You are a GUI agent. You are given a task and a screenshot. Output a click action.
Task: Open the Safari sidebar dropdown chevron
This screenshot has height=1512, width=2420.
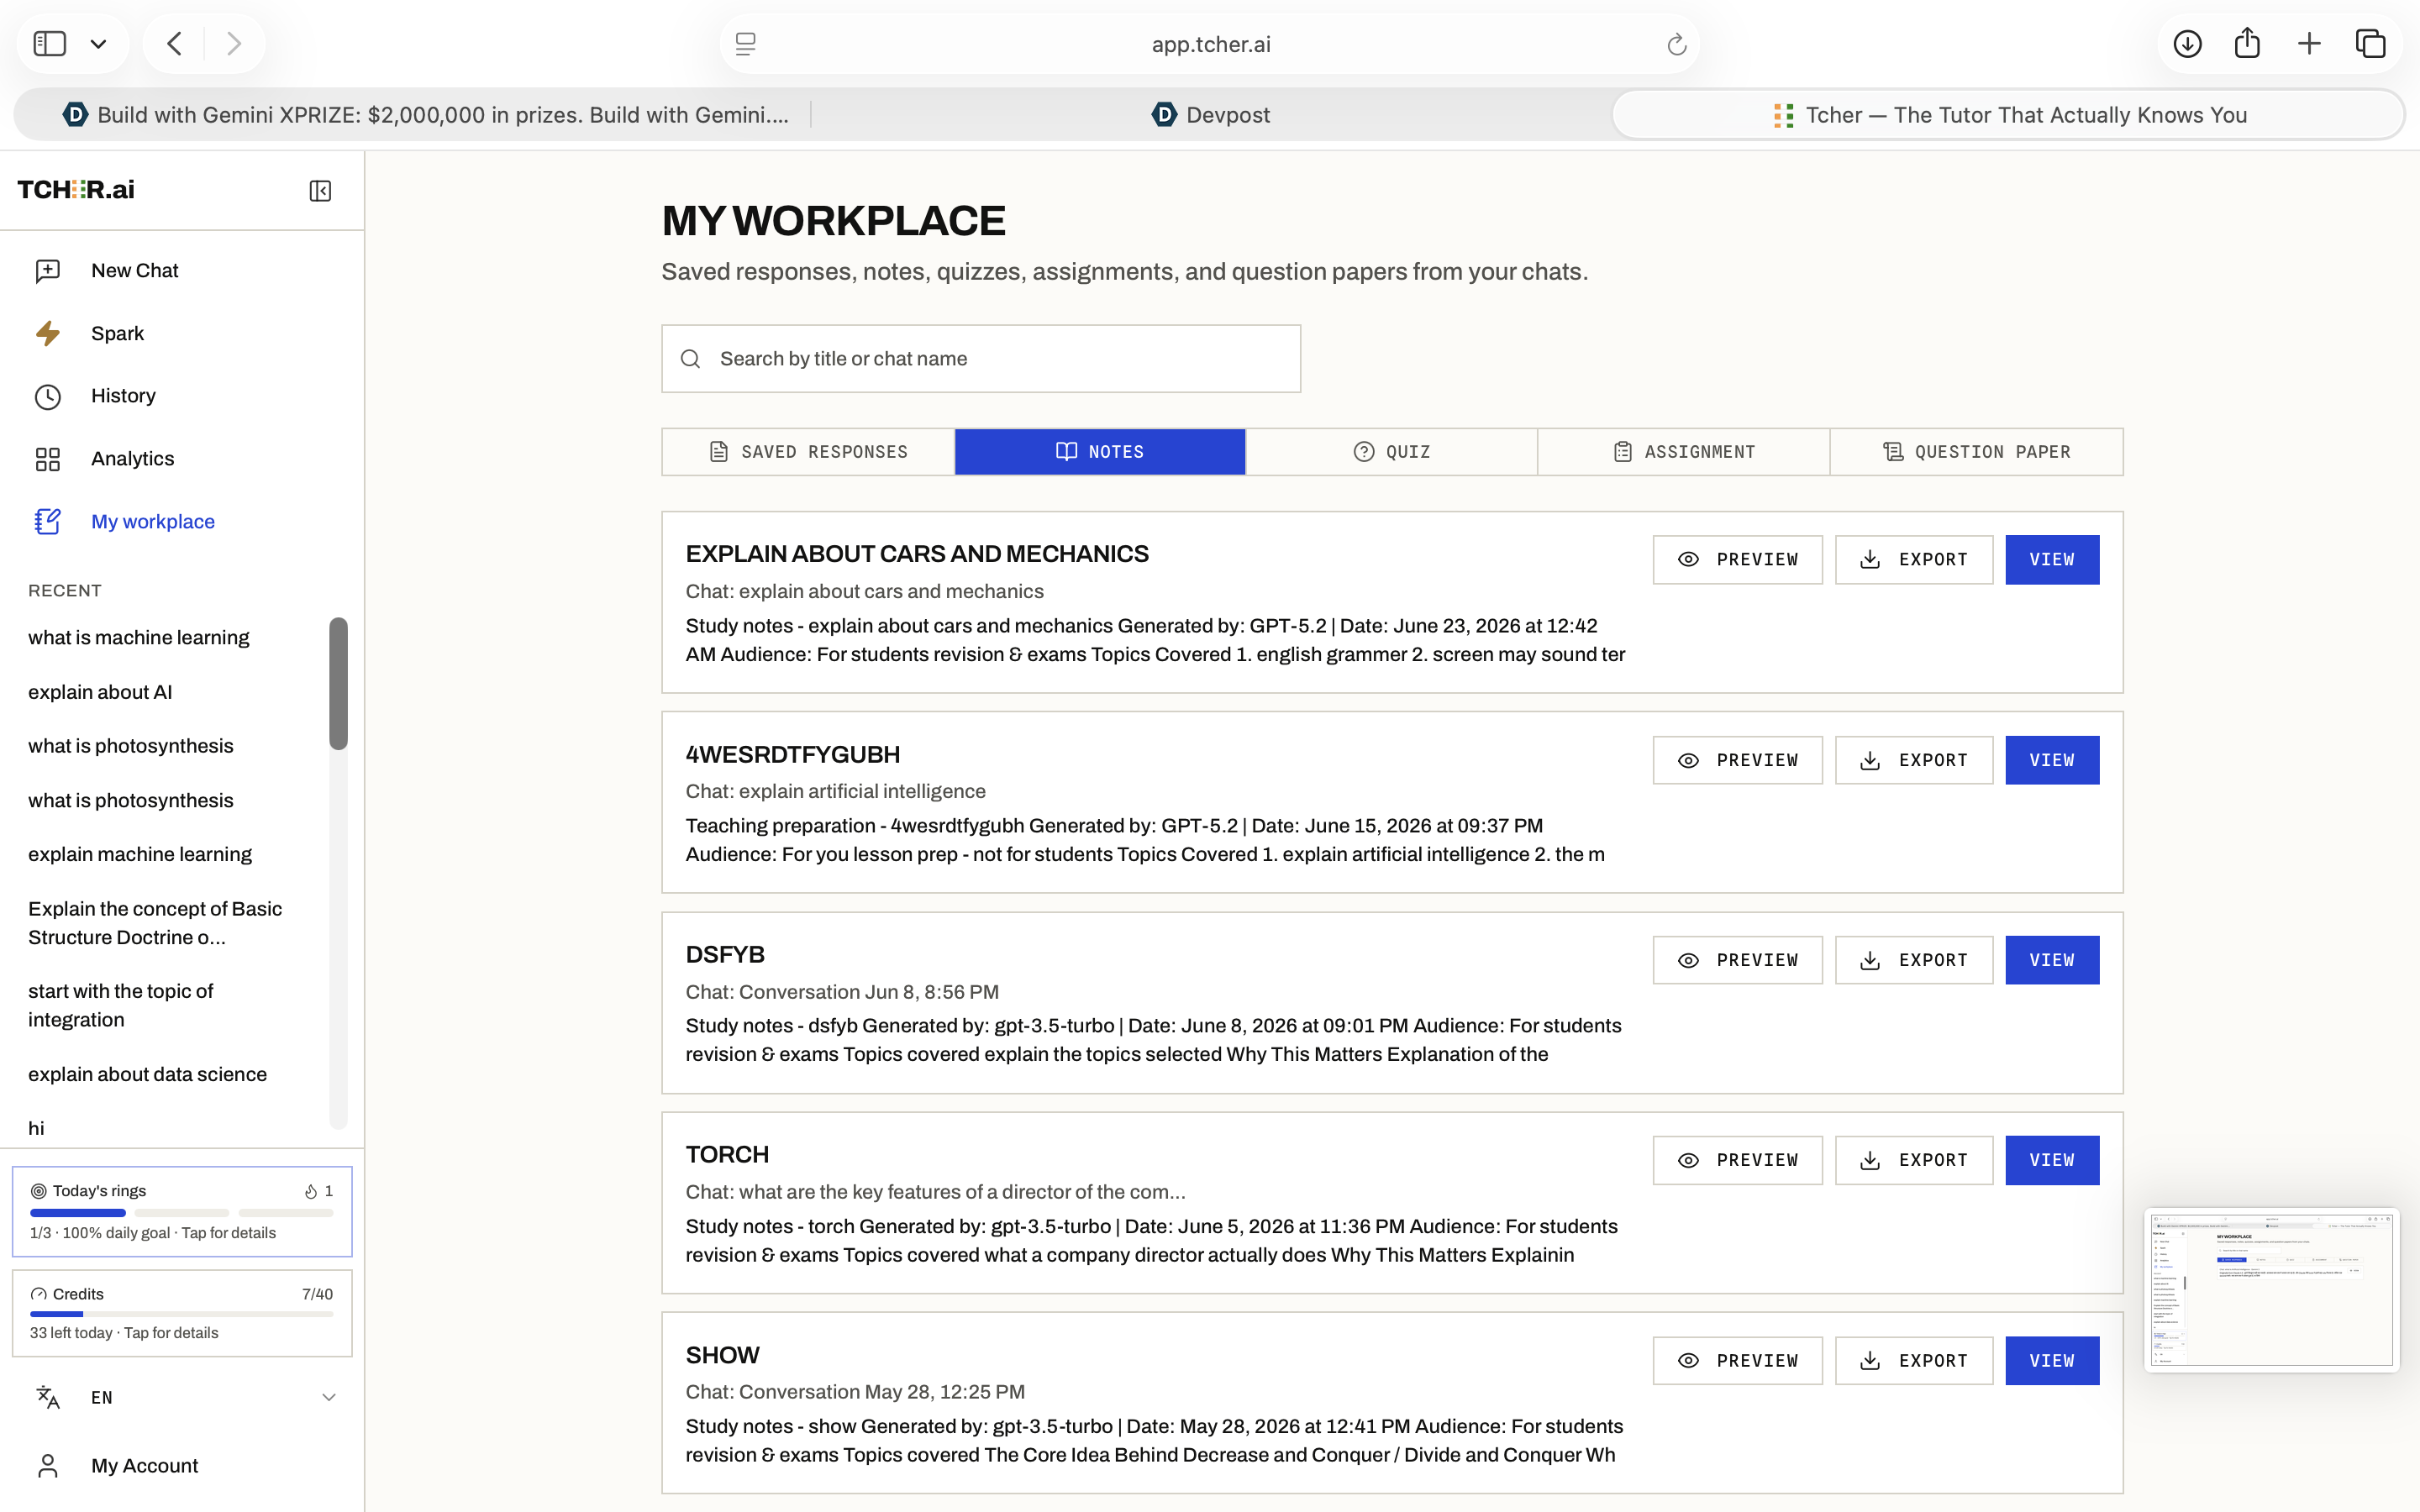pyautogui.click(x=98, y=44)
